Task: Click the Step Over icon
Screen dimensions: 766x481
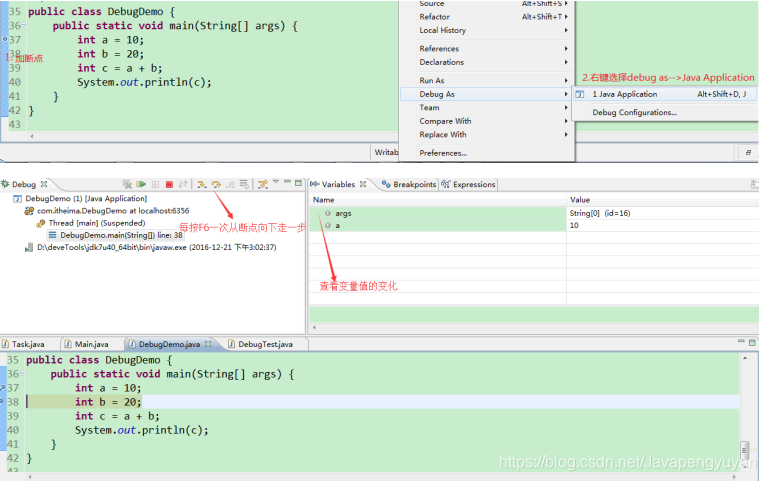Action: click(x=216, y=184)
